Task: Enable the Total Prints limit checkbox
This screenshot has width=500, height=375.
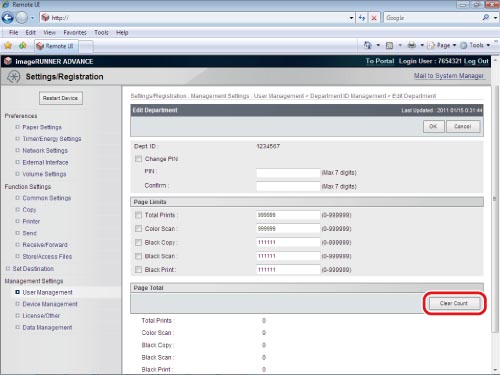Action: coord(138,215)
